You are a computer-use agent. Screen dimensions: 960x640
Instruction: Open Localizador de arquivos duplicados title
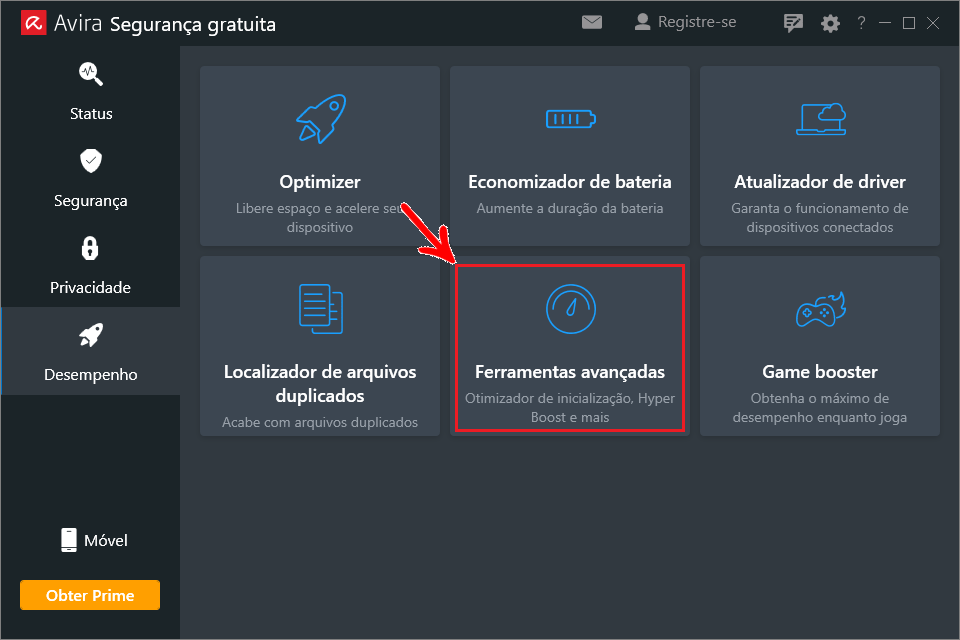coord(320,384)
